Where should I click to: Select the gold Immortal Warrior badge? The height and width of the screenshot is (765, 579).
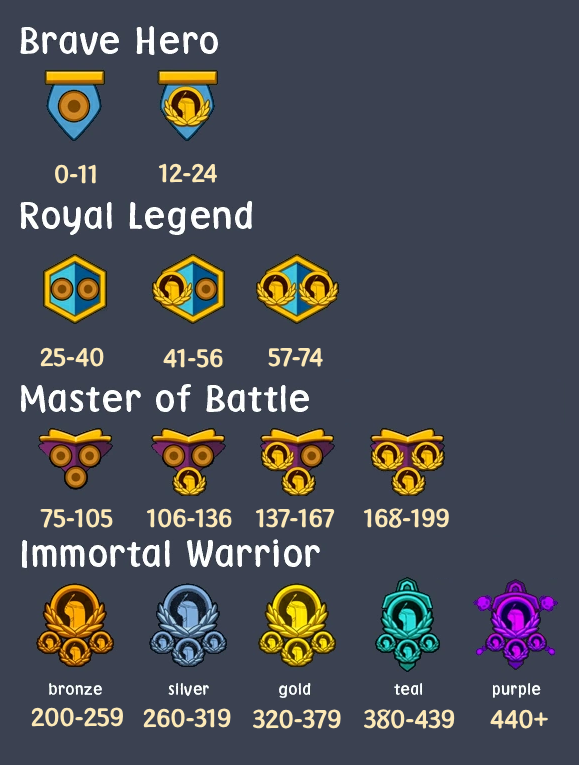(x=297, y=625)
